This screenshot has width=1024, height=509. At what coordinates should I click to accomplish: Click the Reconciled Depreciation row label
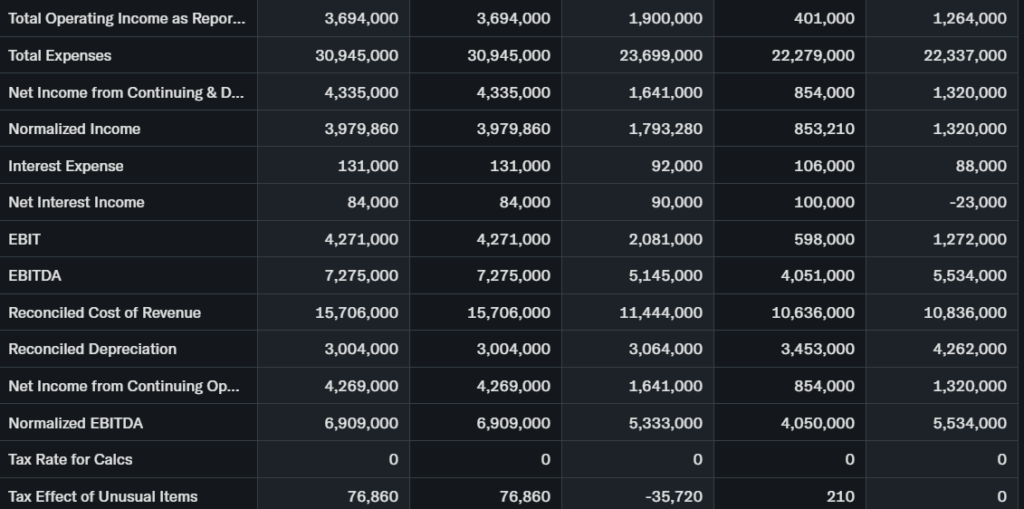coord(92,349)
